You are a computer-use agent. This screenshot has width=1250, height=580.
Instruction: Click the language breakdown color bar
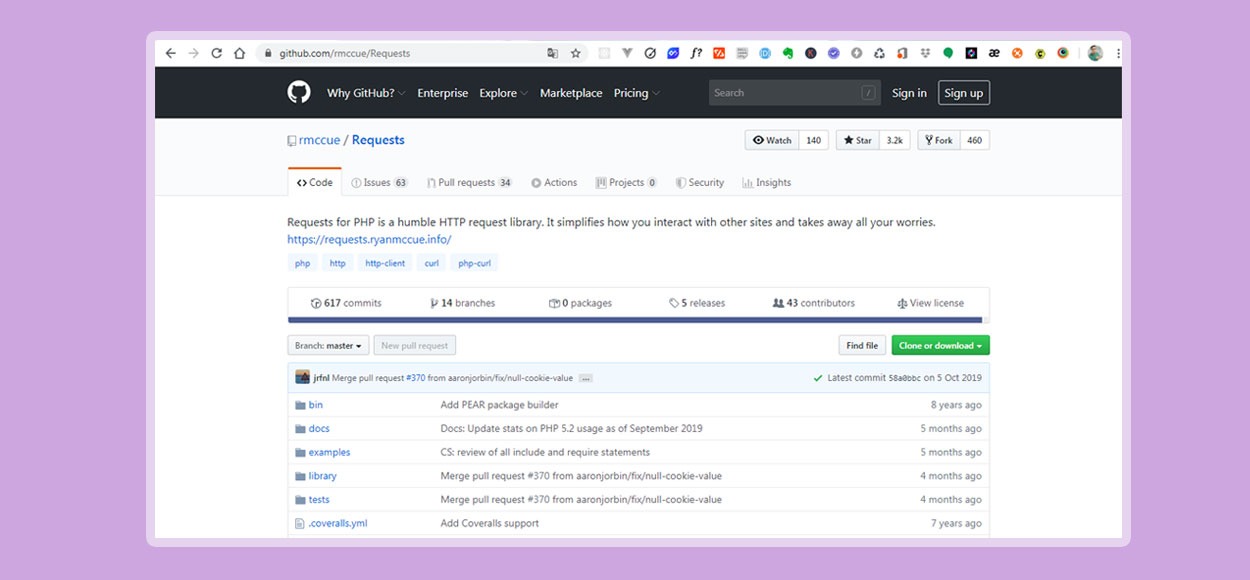pyautogui.click(x=638, y=320)
